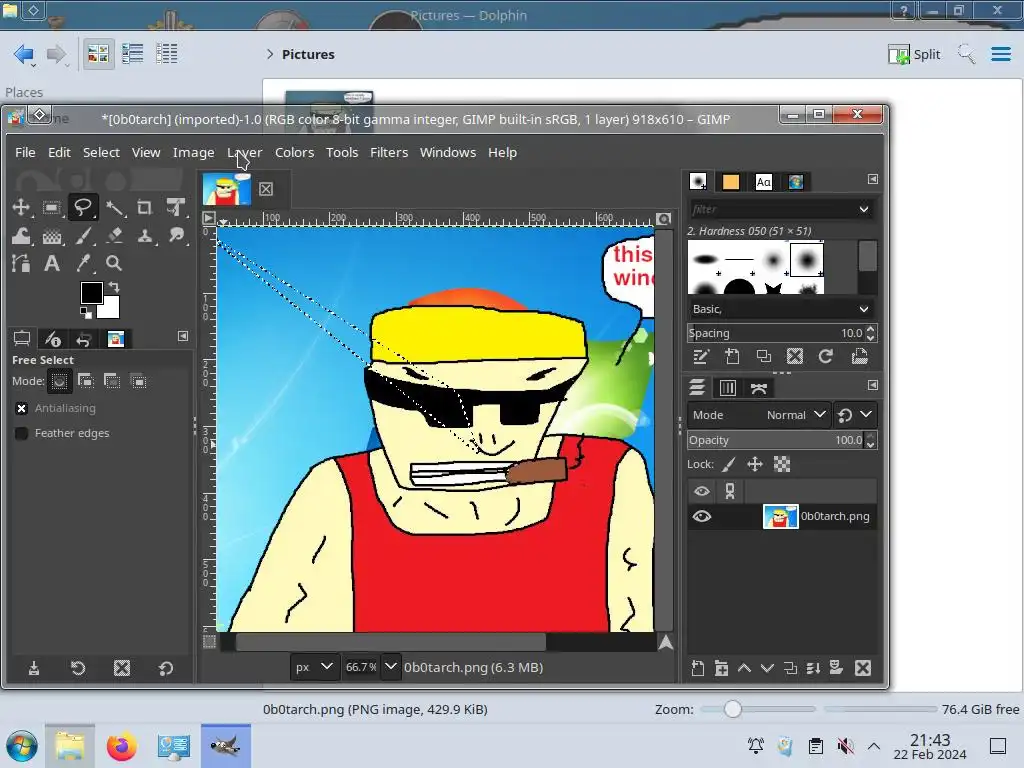
Task: Open the image unit px dropdown
Action: click(x=315, y=667)
